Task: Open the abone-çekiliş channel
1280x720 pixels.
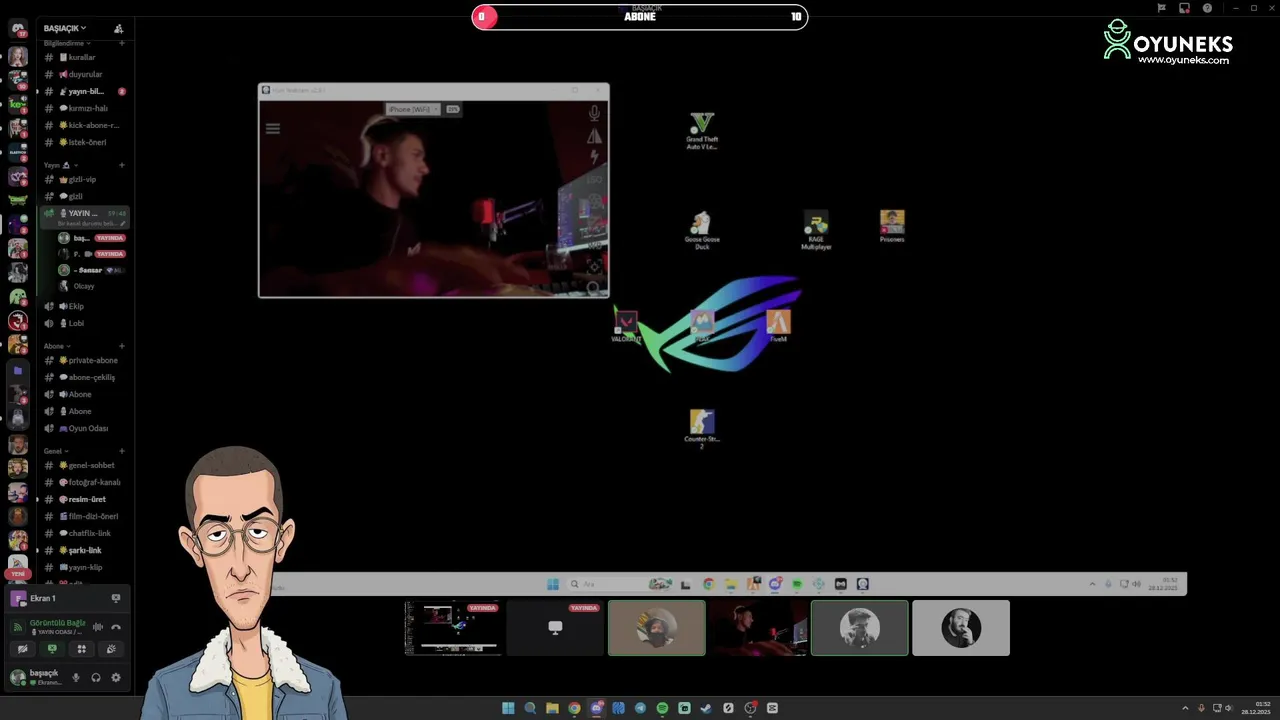Action: point(85,377)
